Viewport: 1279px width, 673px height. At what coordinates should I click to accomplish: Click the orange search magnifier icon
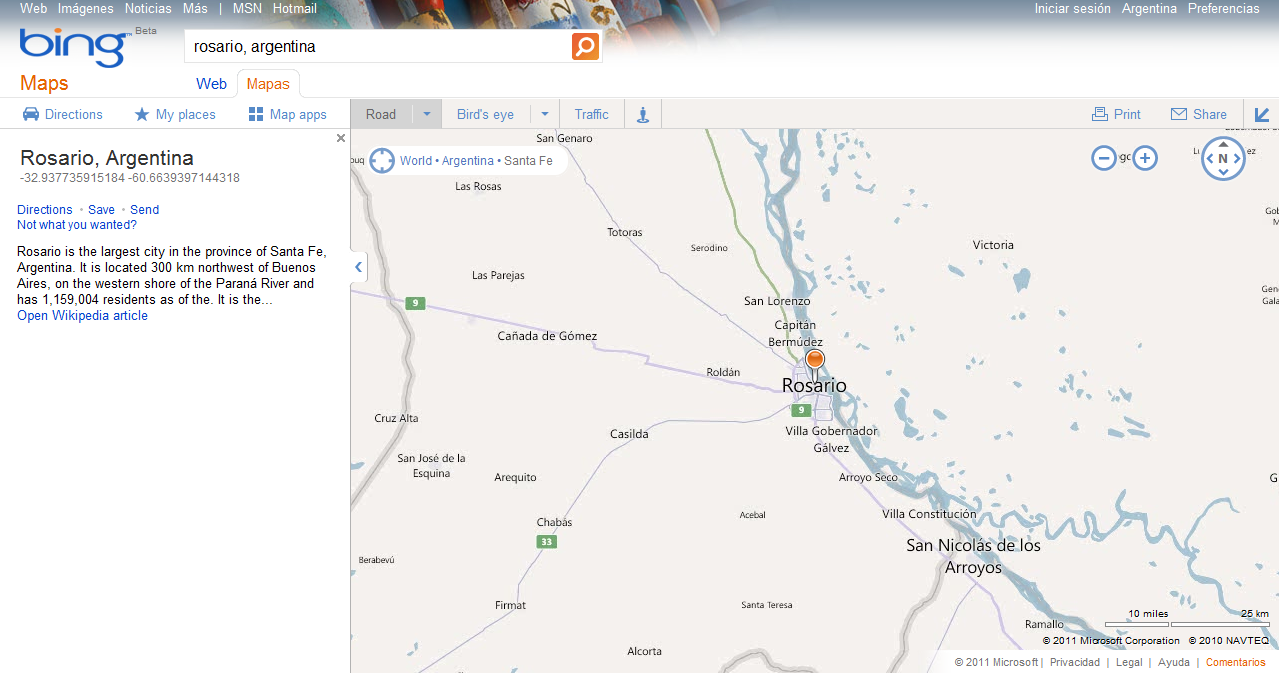coord(585,46)
